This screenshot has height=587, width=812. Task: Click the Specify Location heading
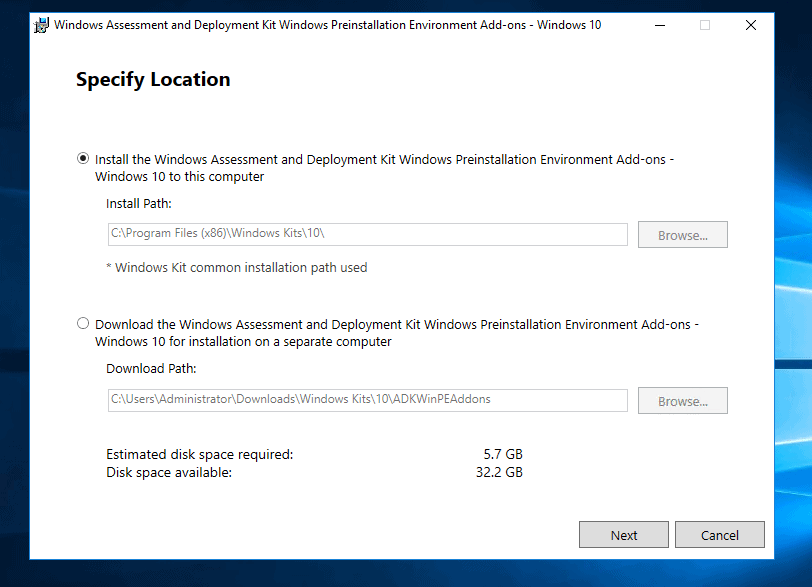(152, 79)
